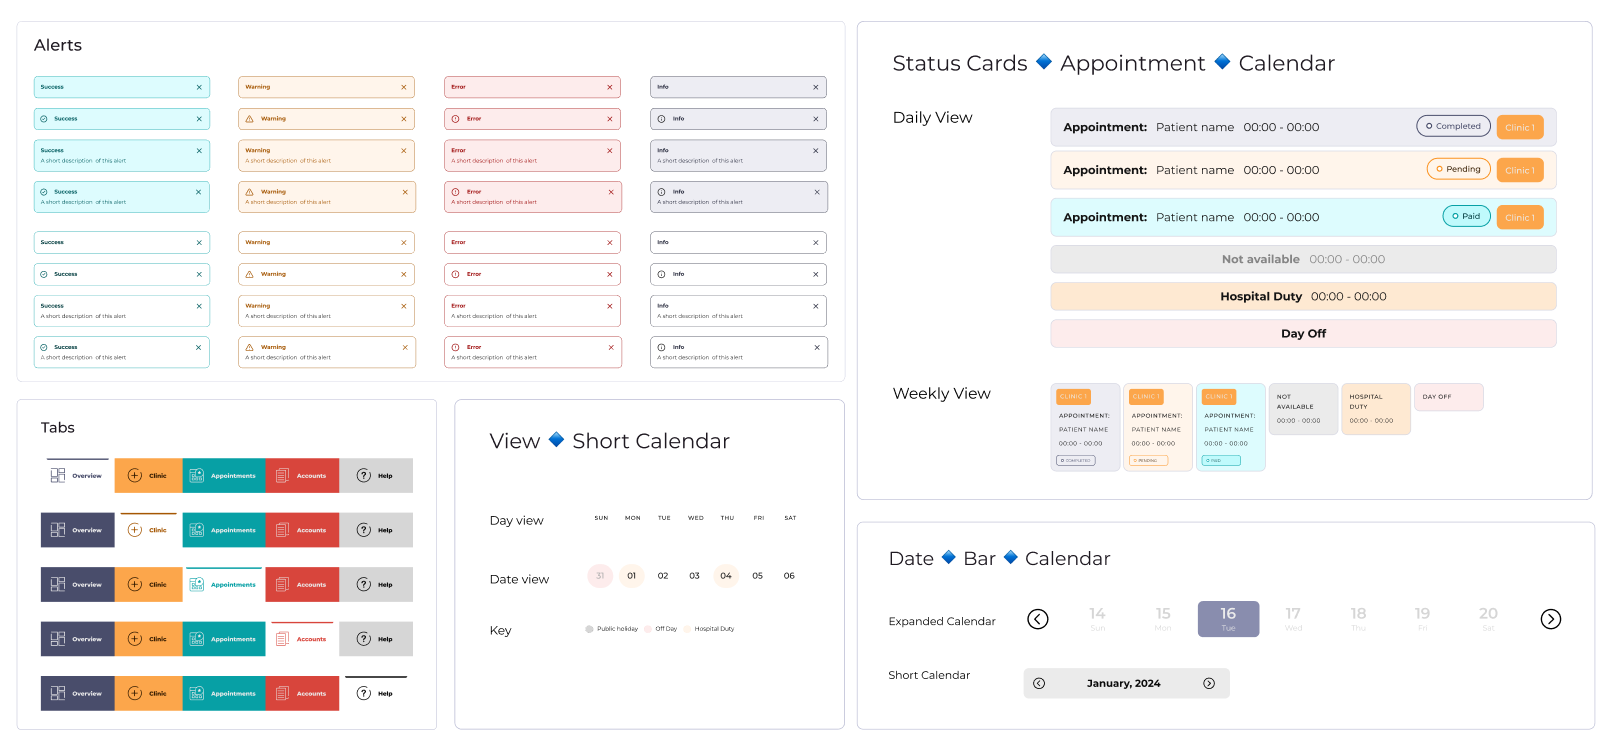This screenshot has height=751, width=1612.
Task: Click the Day Off bar in Daily View
Action: click(1303, 334)
